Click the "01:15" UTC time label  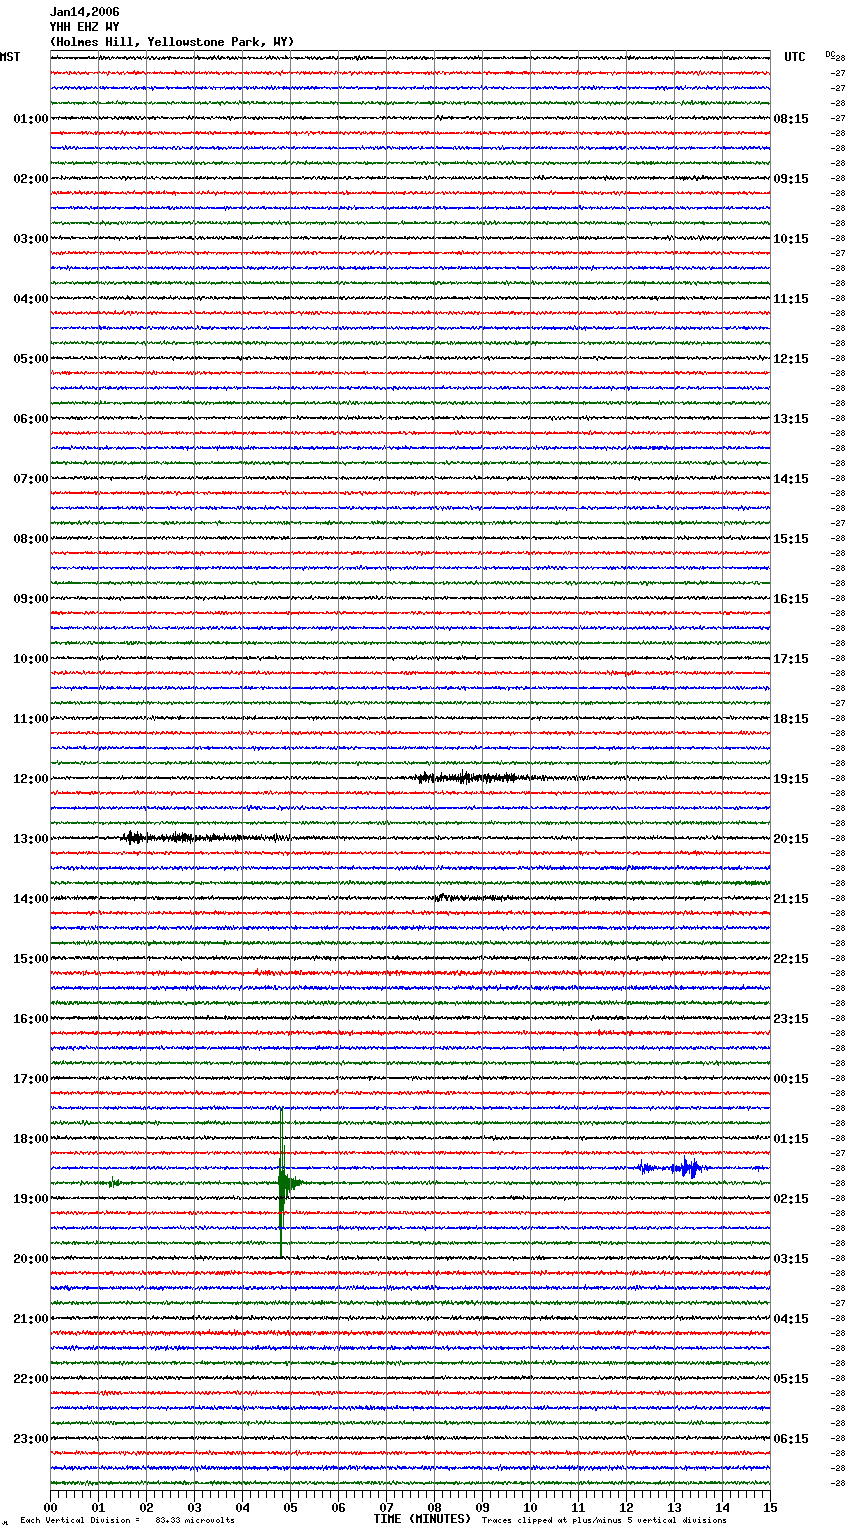(791, 1139)
